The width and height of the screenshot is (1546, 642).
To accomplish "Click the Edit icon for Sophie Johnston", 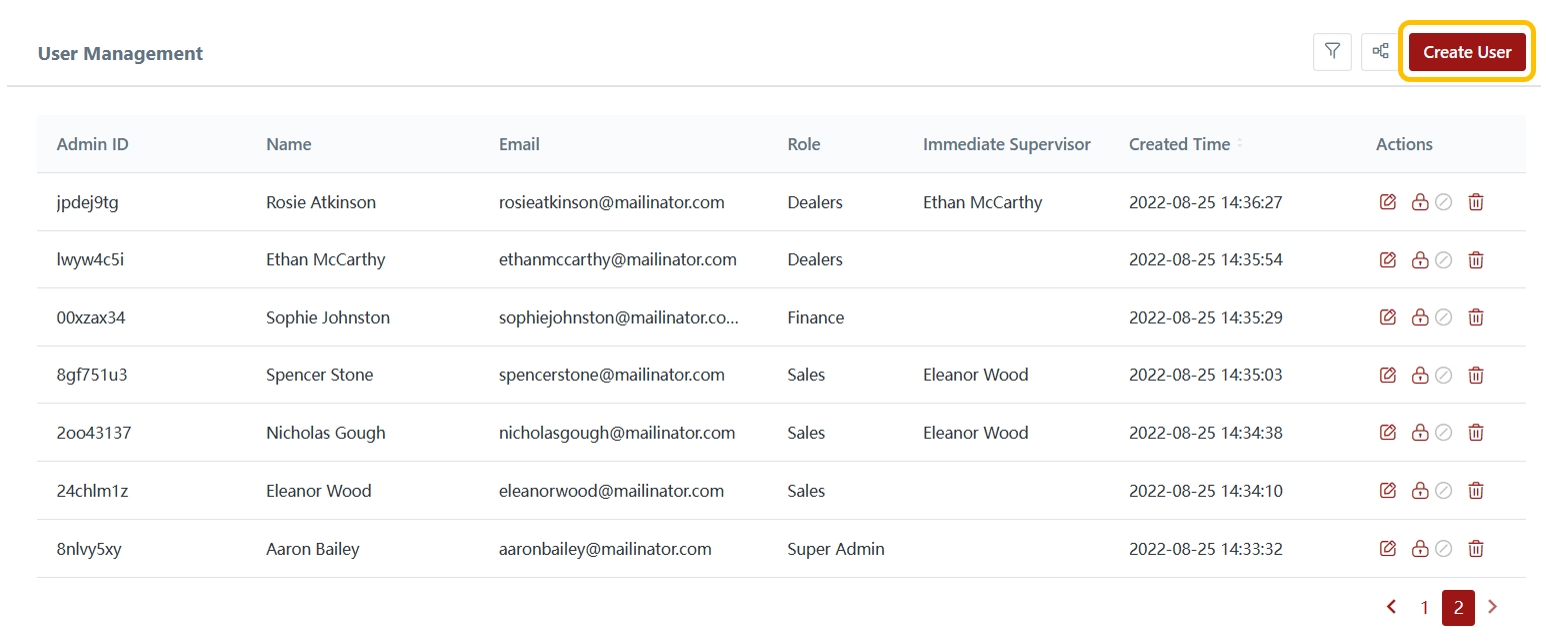I will [1387, 318].
